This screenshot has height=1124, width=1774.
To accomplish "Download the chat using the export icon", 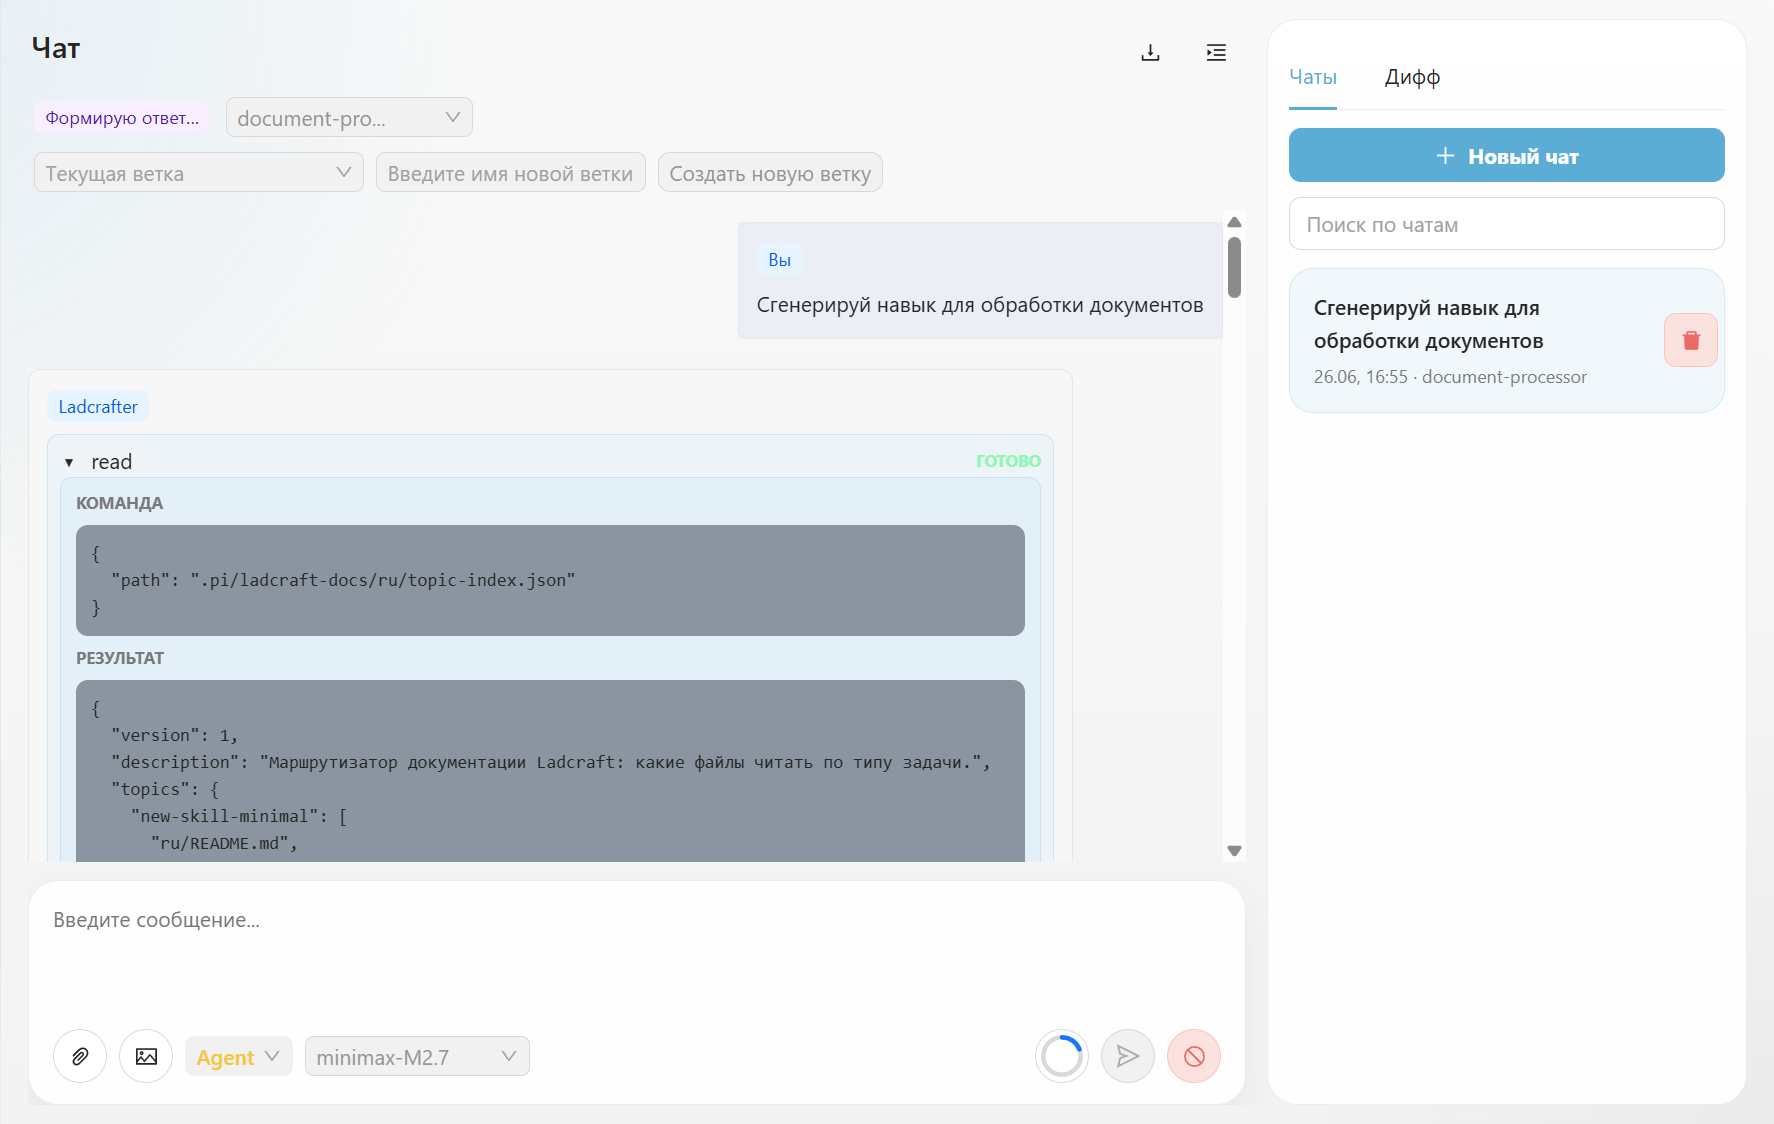I will point(1150,53).
